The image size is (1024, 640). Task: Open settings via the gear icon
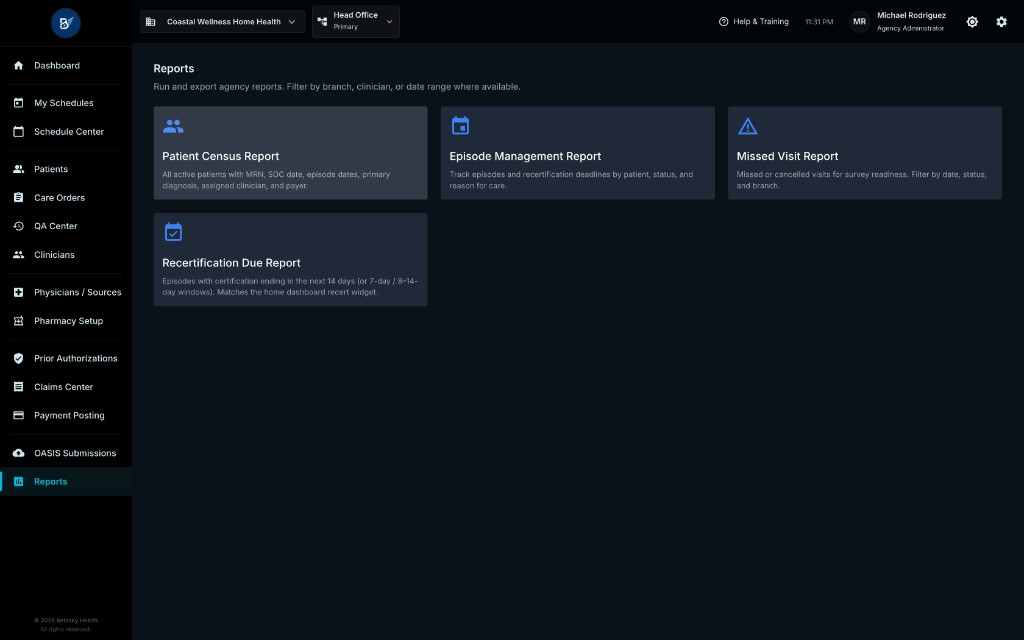(1001, 22)
